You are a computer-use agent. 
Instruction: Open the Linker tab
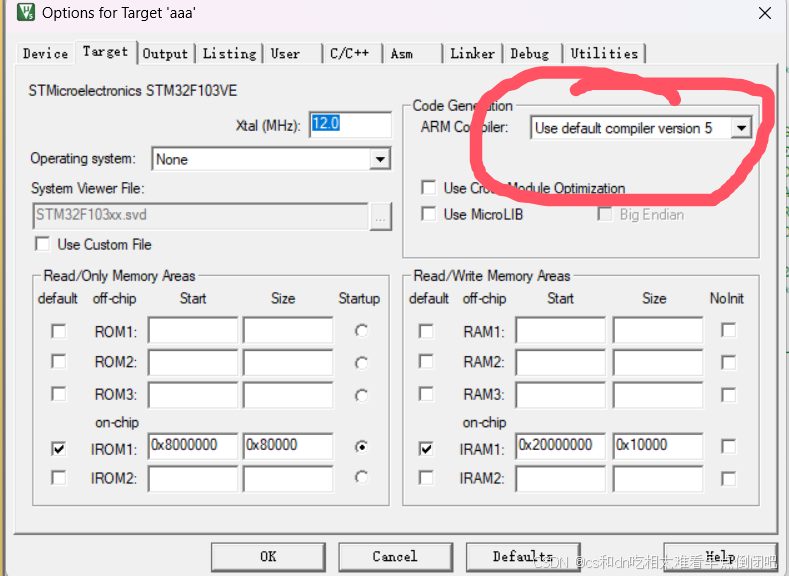472,53
